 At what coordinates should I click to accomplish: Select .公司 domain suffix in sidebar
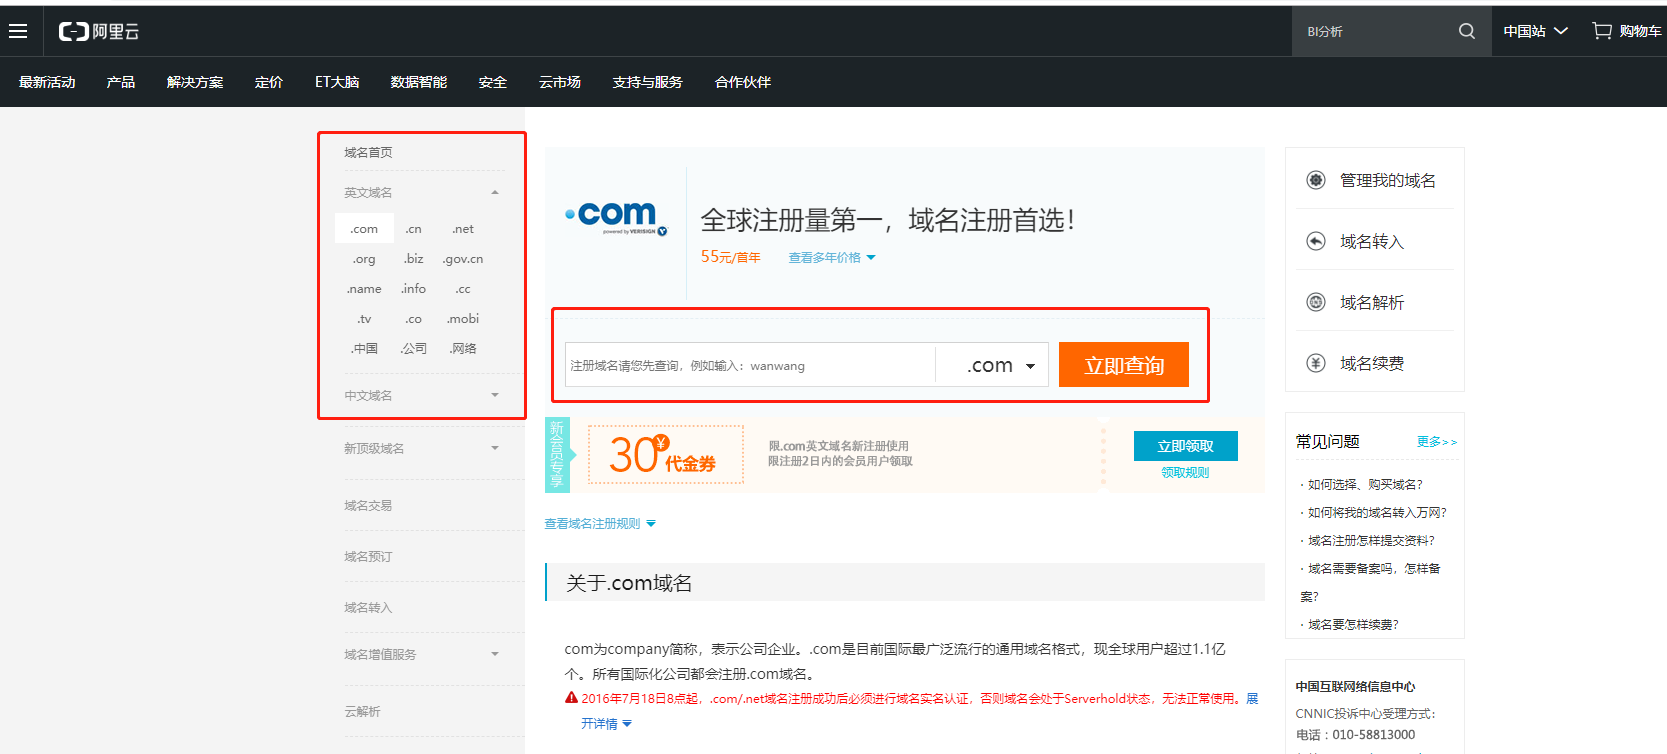tap(413, 348)
